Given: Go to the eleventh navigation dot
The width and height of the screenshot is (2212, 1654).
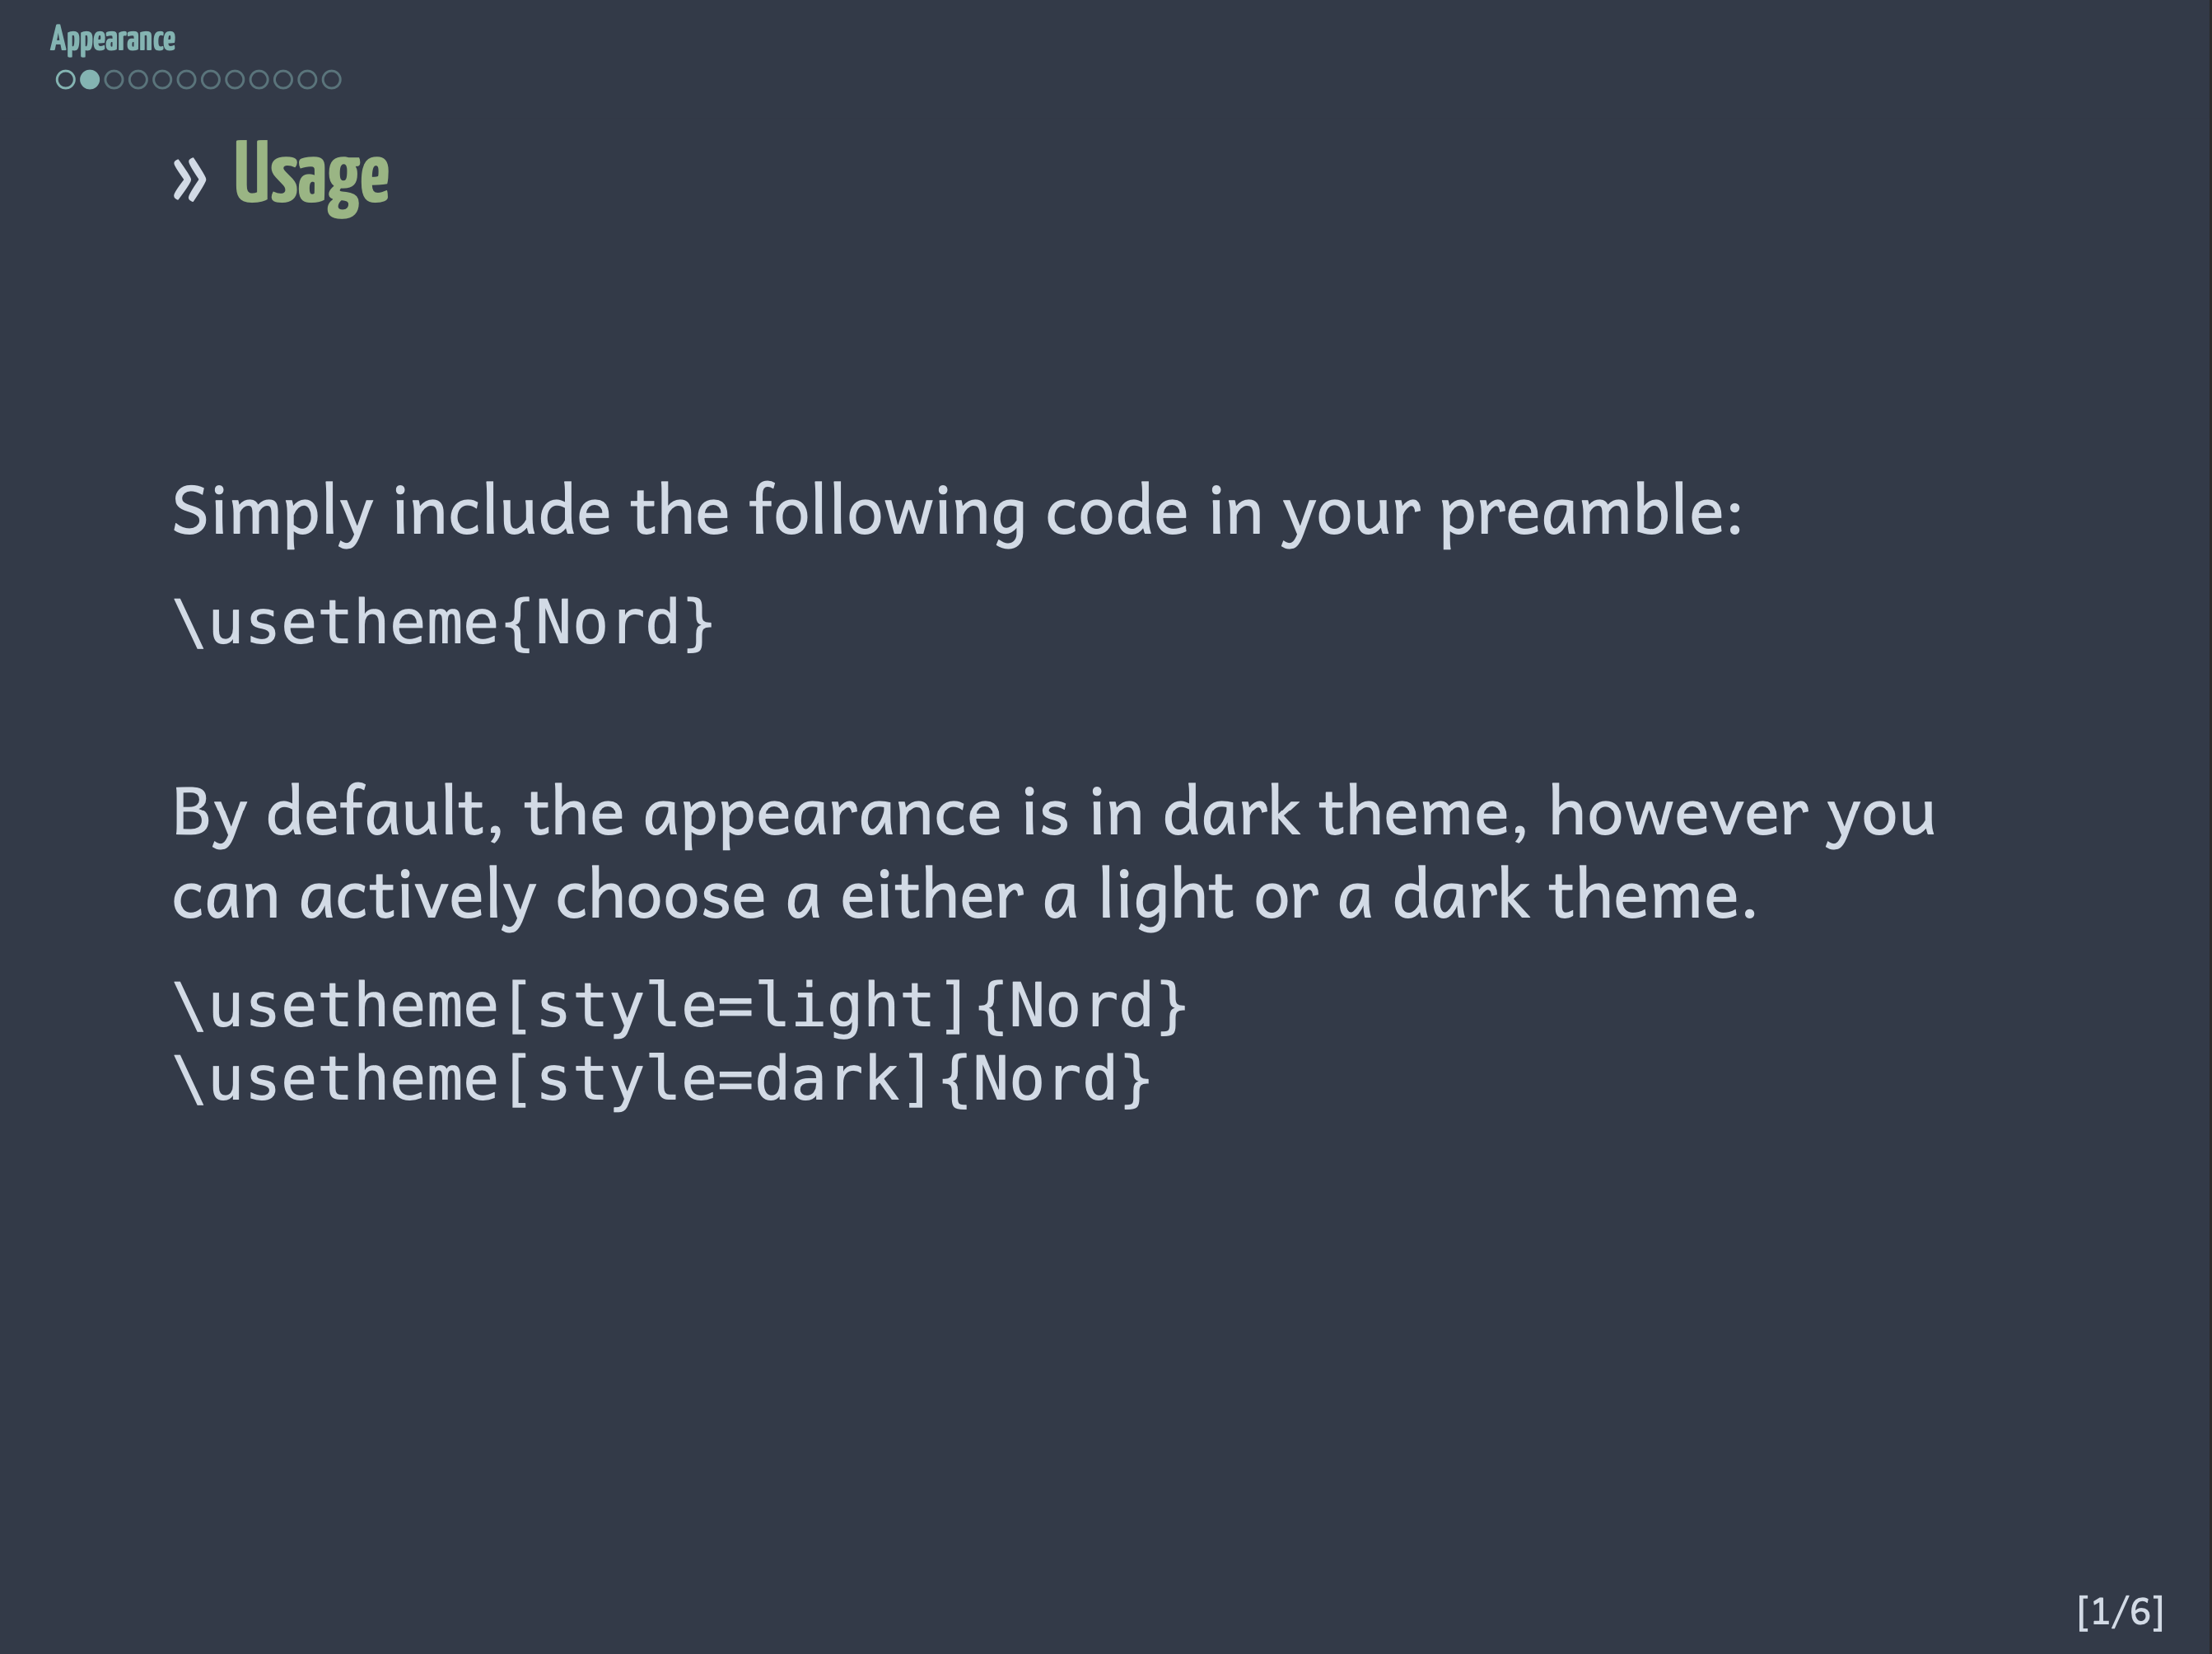Looking at the screenshot, I should click(307, 80).
